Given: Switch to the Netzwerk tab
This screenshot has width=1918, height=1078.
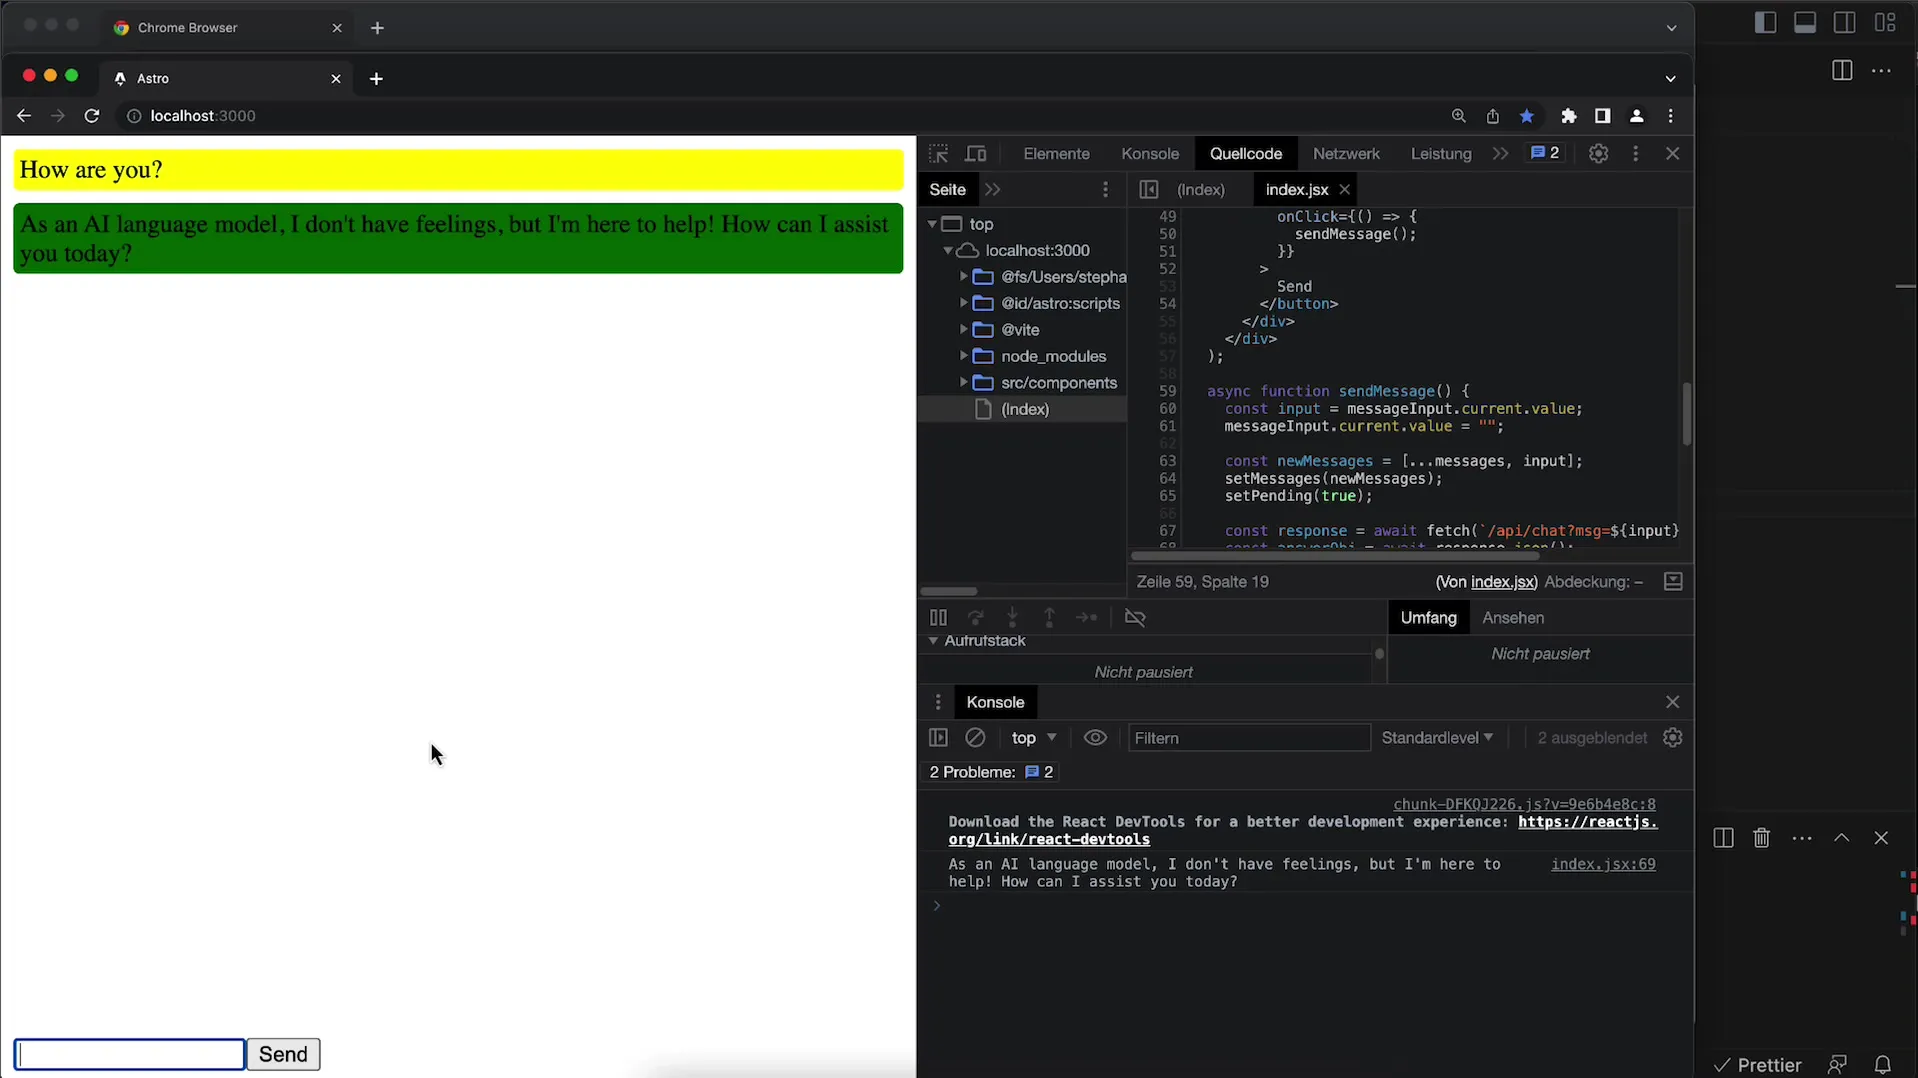Looking at the screenshot, I should click(x=1346, y=154).
